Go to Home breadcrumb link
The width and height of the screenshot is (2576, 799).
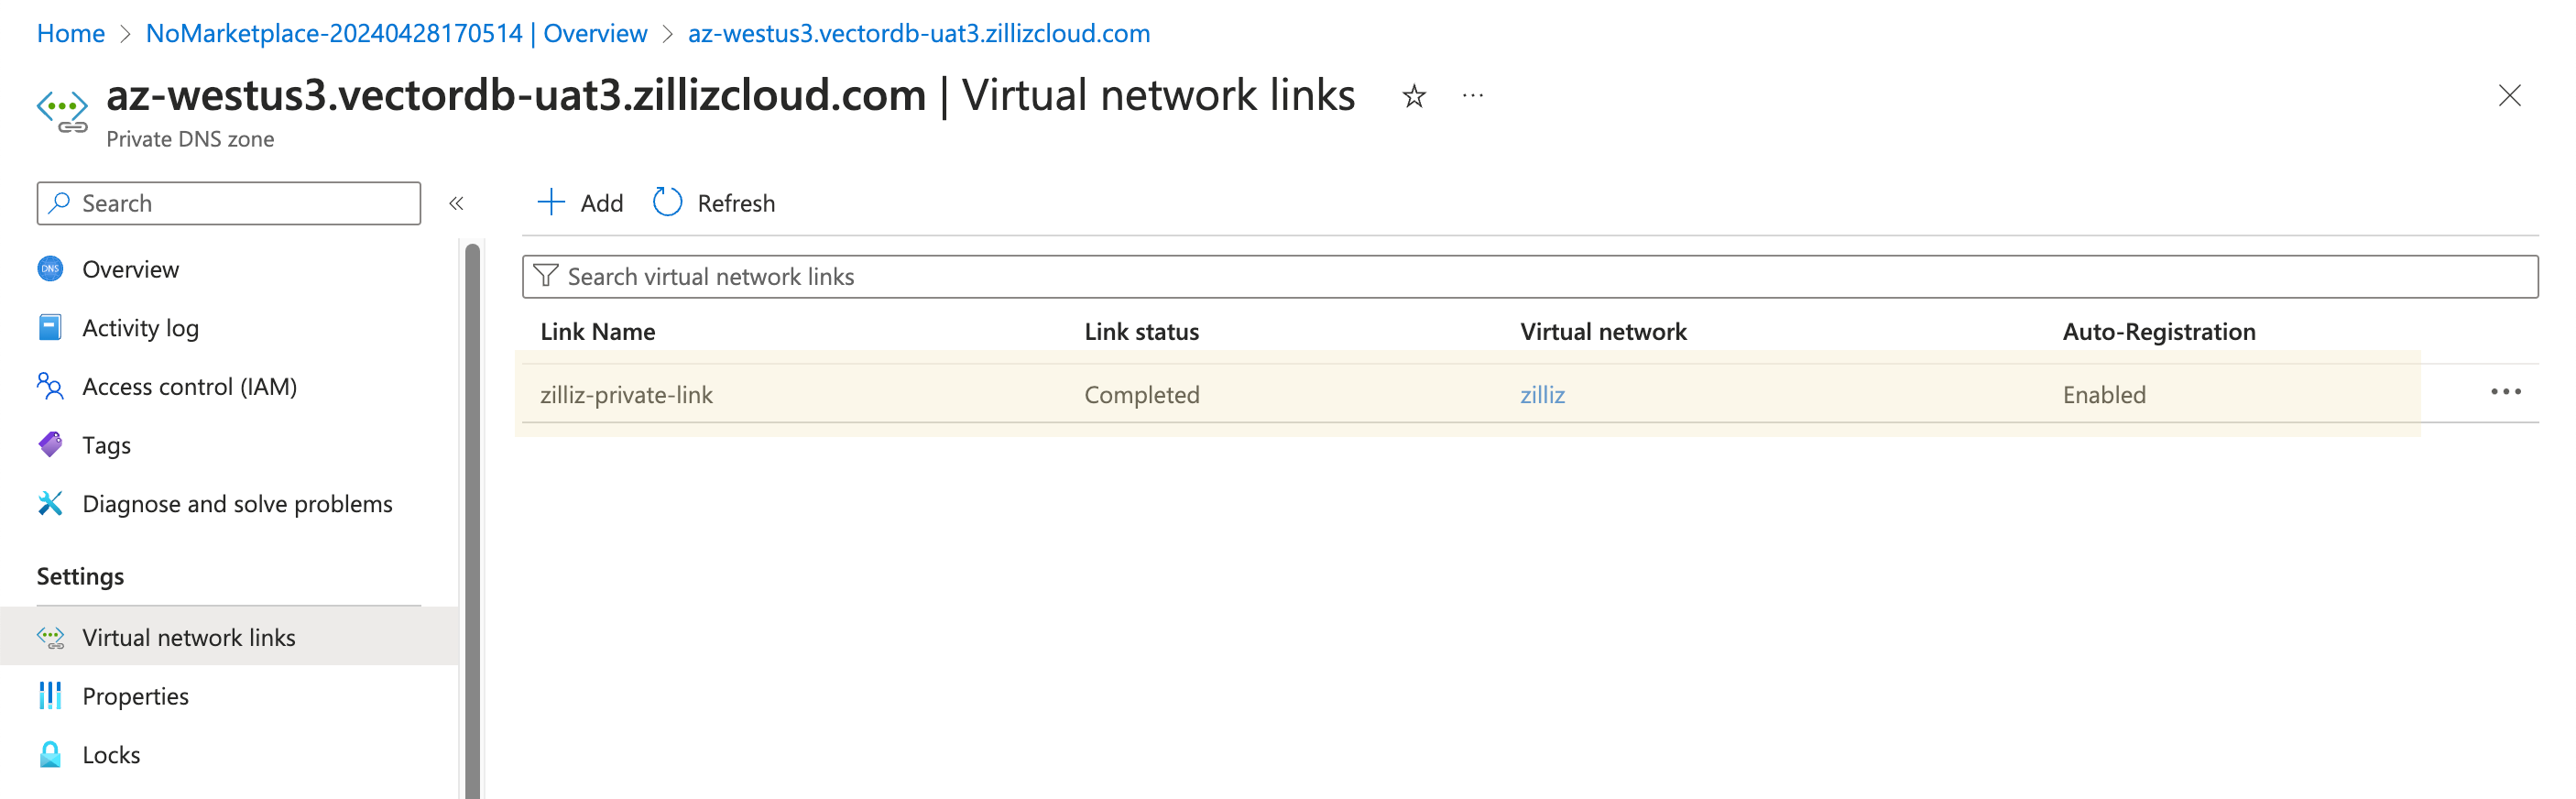click(71, 33)
